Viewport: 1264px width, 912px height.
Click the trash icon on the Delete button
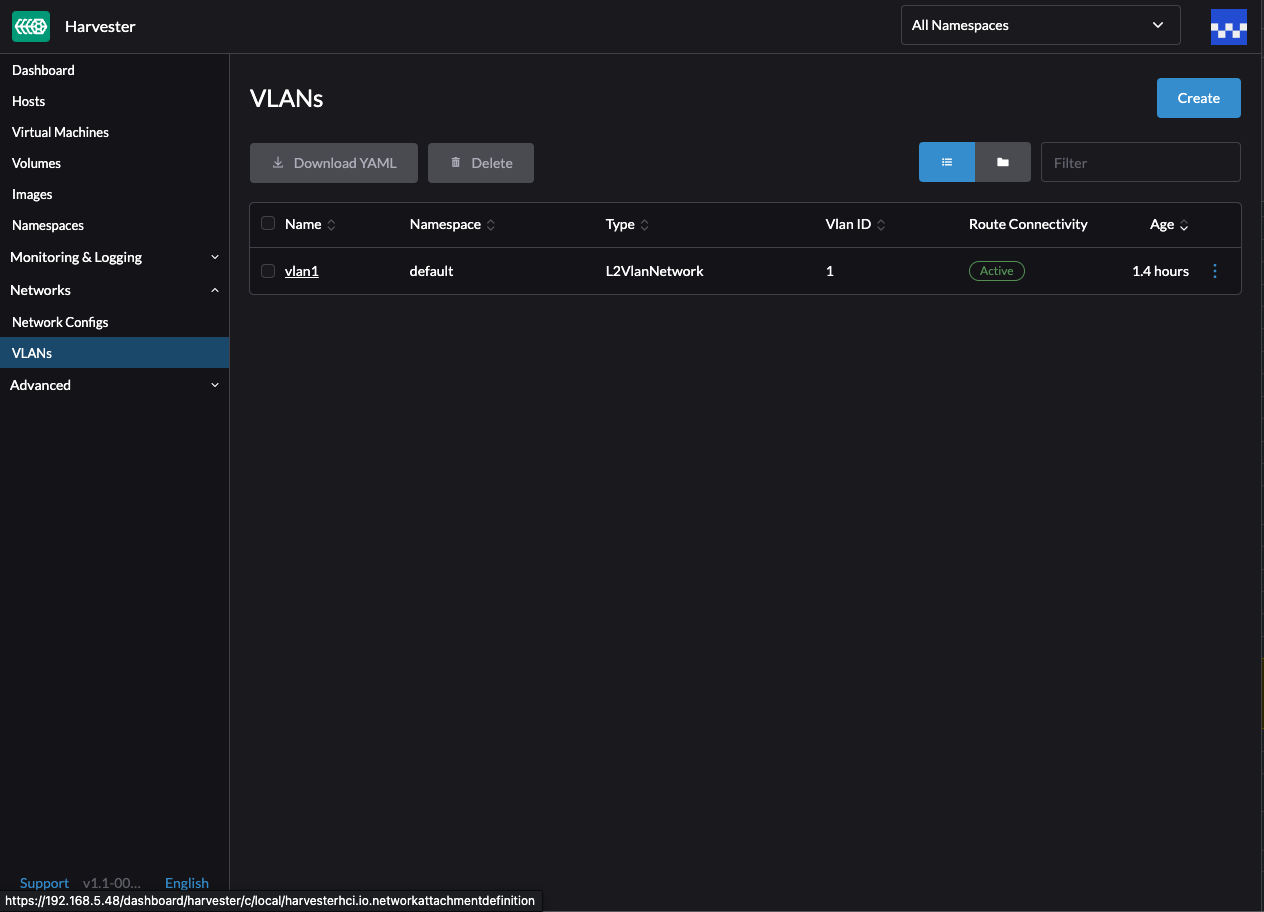point(455,162)
